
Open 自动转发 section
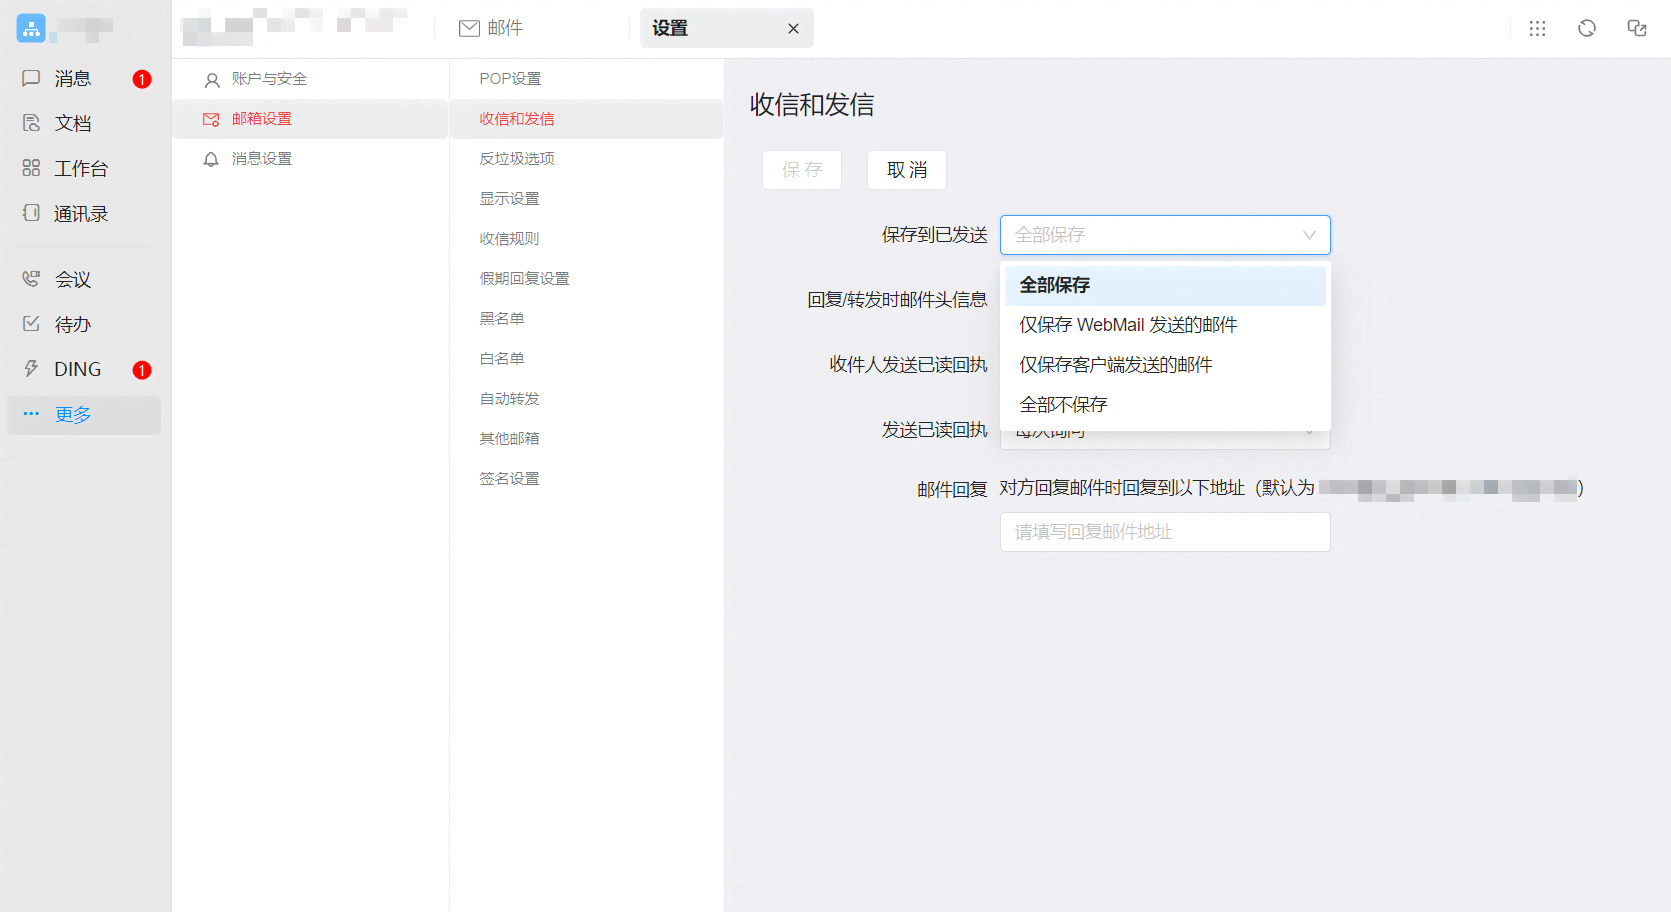[586, 399]
